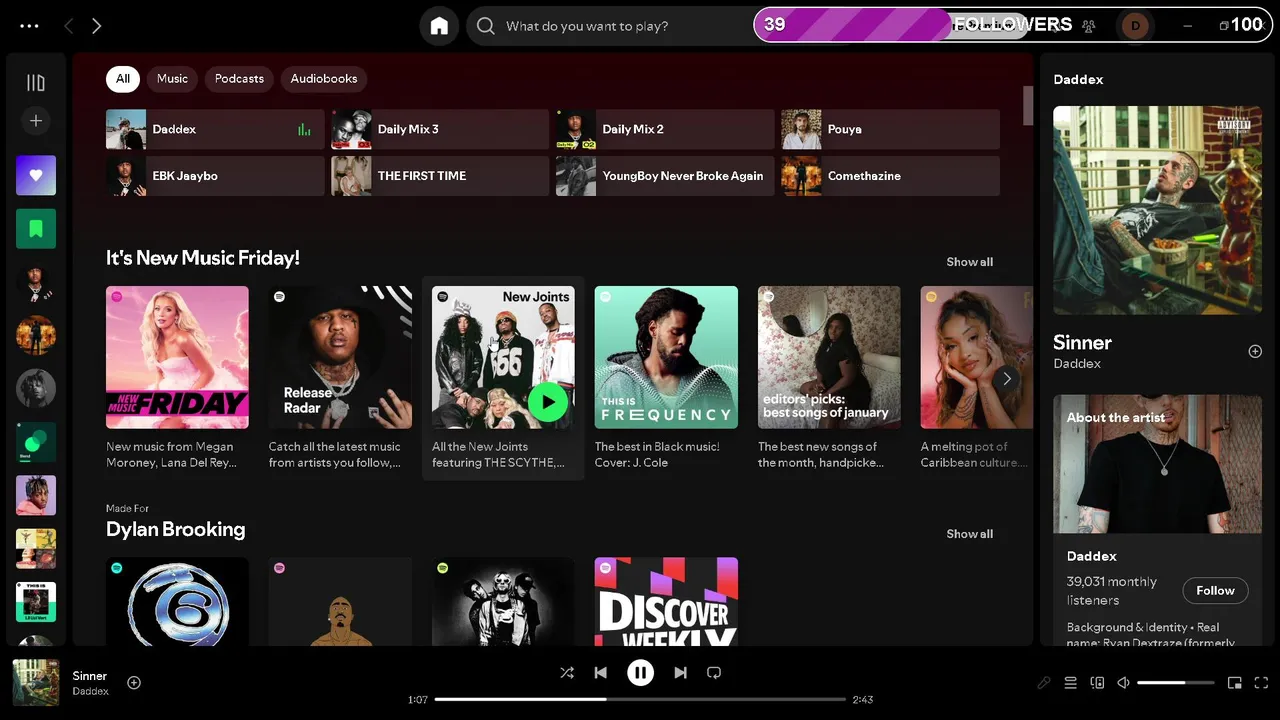Show all for It's New Music Friday

pos(969,262)
